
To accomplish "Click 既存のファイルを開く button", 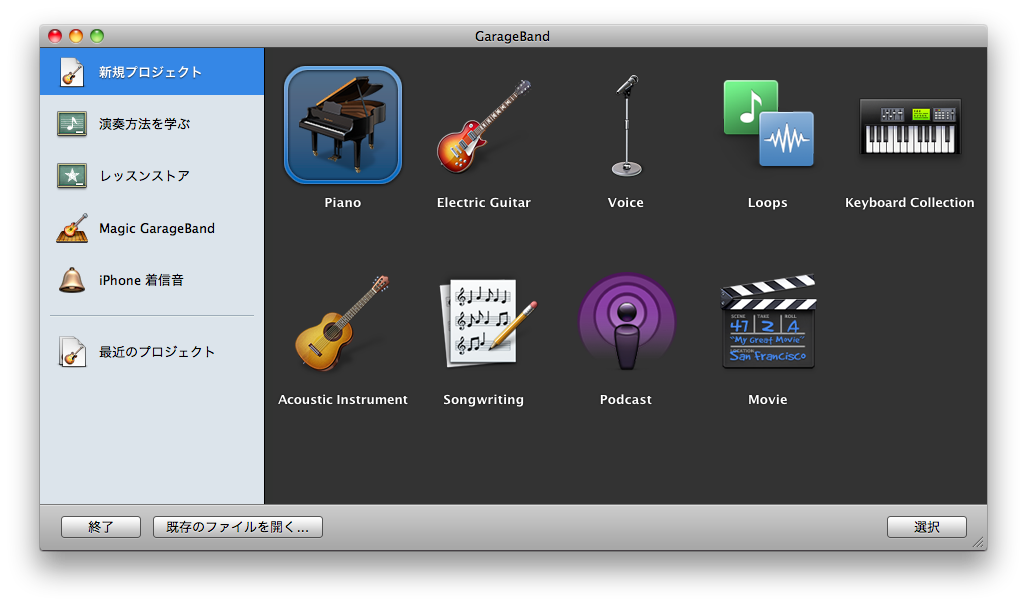I will tap(238, 527).
